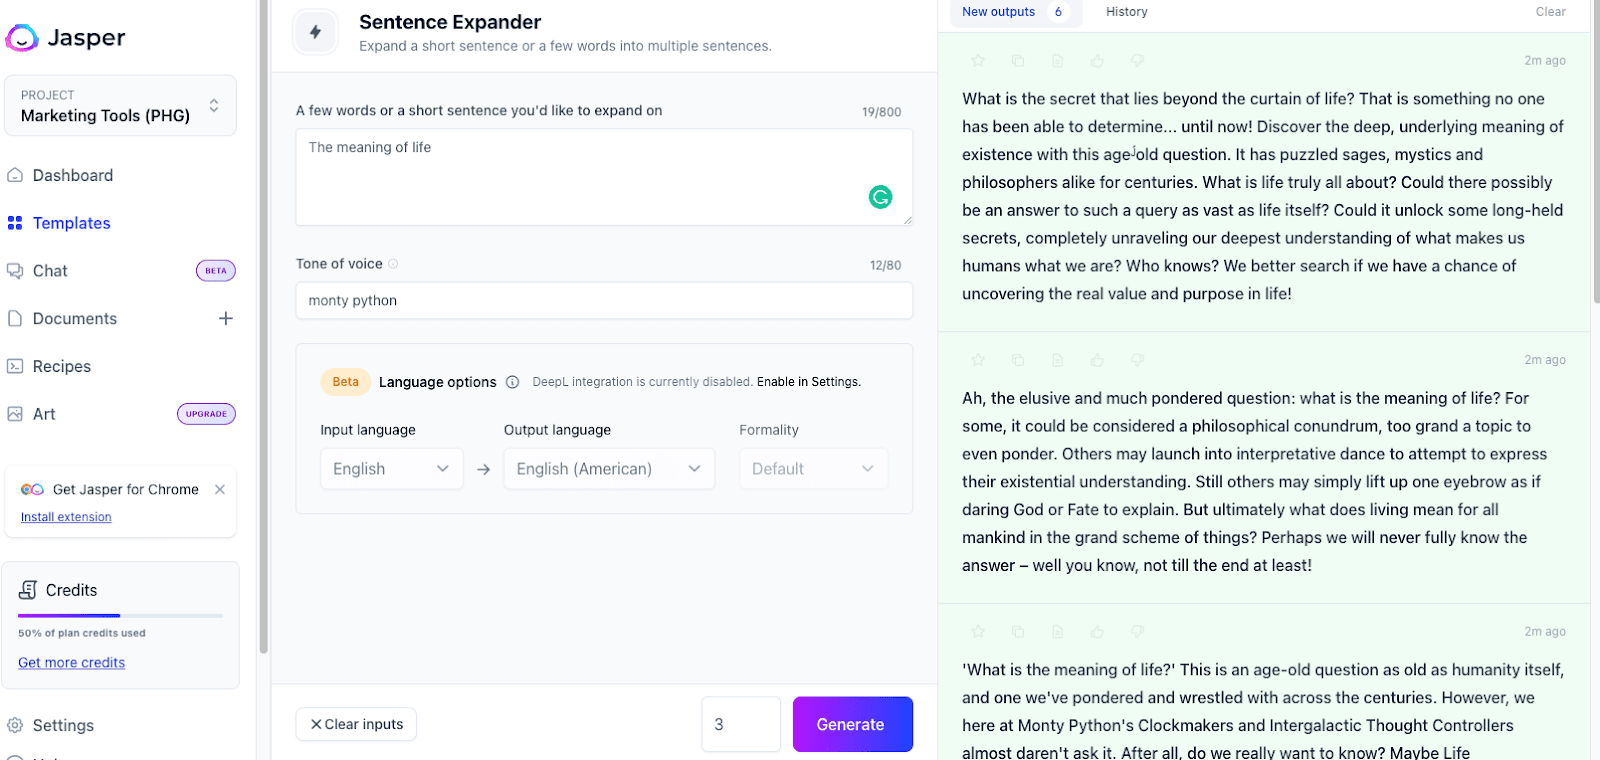Click the Enable in Settings link
The height and width of the screenshot is (760, 1600).
pyautogui.click(x=809, y=382)
